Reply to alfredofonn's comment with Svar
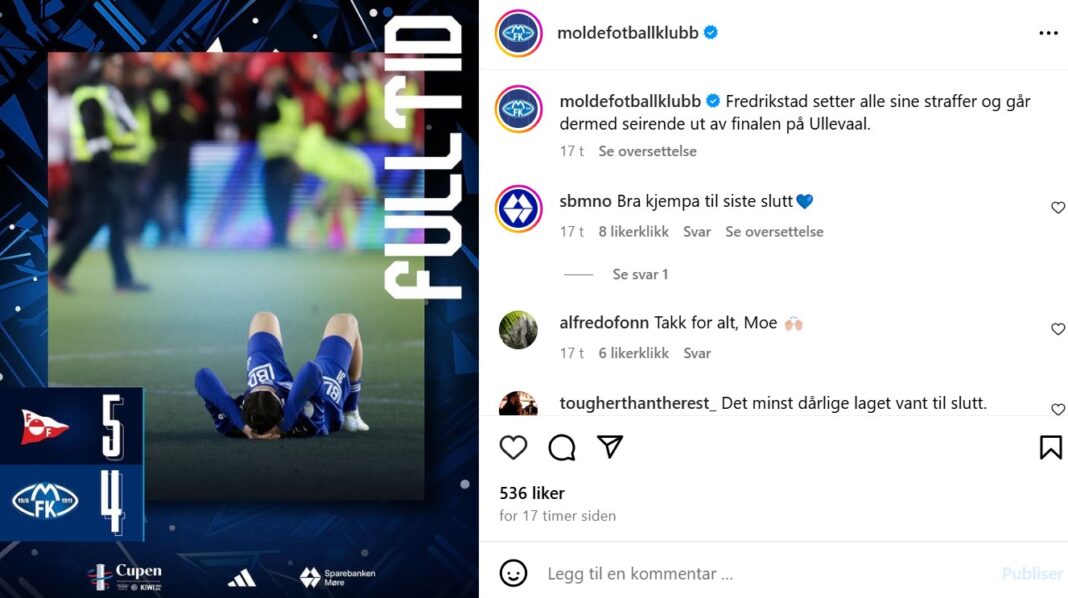 pos(697,353)
